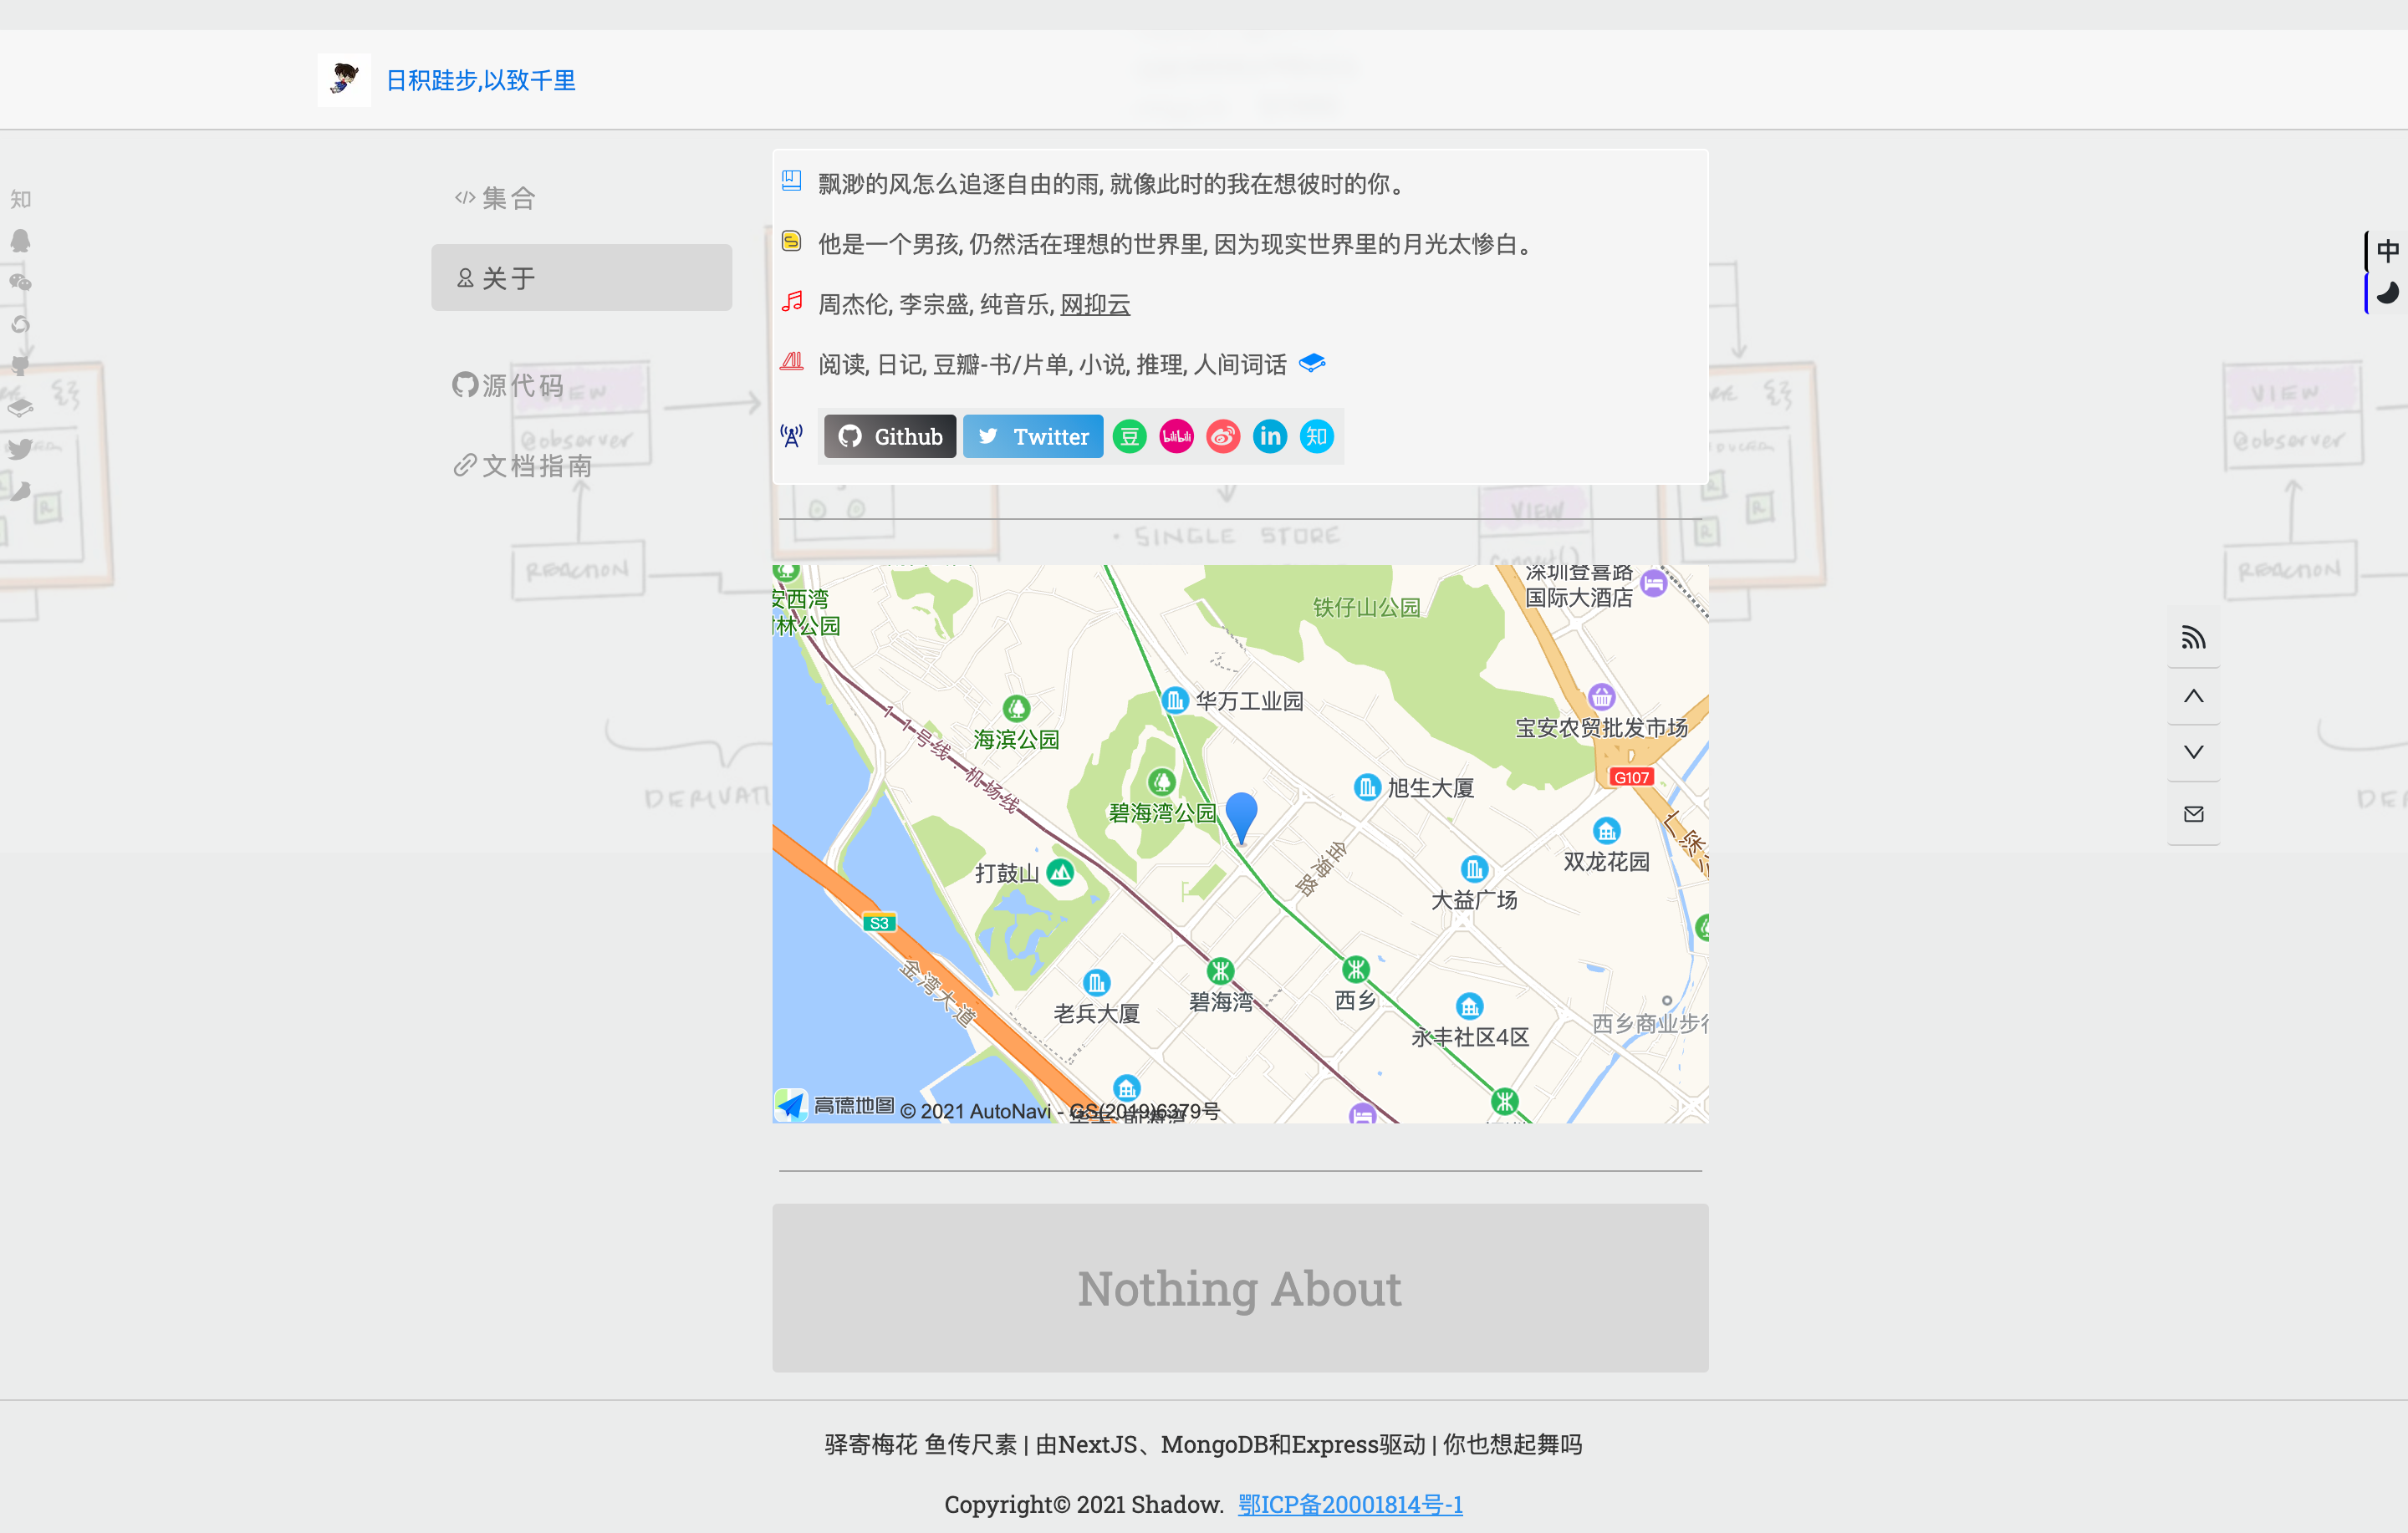The width and height of the screenshot is (2408, 1533).
Task: Click the blue location marker on map
Action: coord(1241,814)
